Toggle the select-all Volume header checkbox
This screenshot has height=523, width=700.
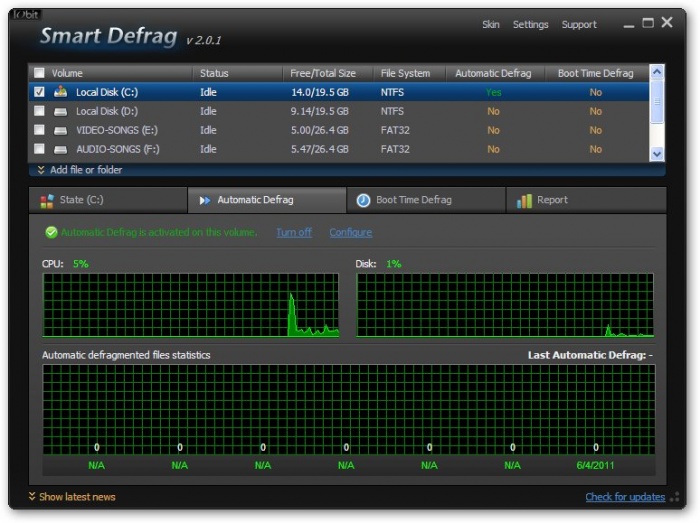click(x=39, y=73)
